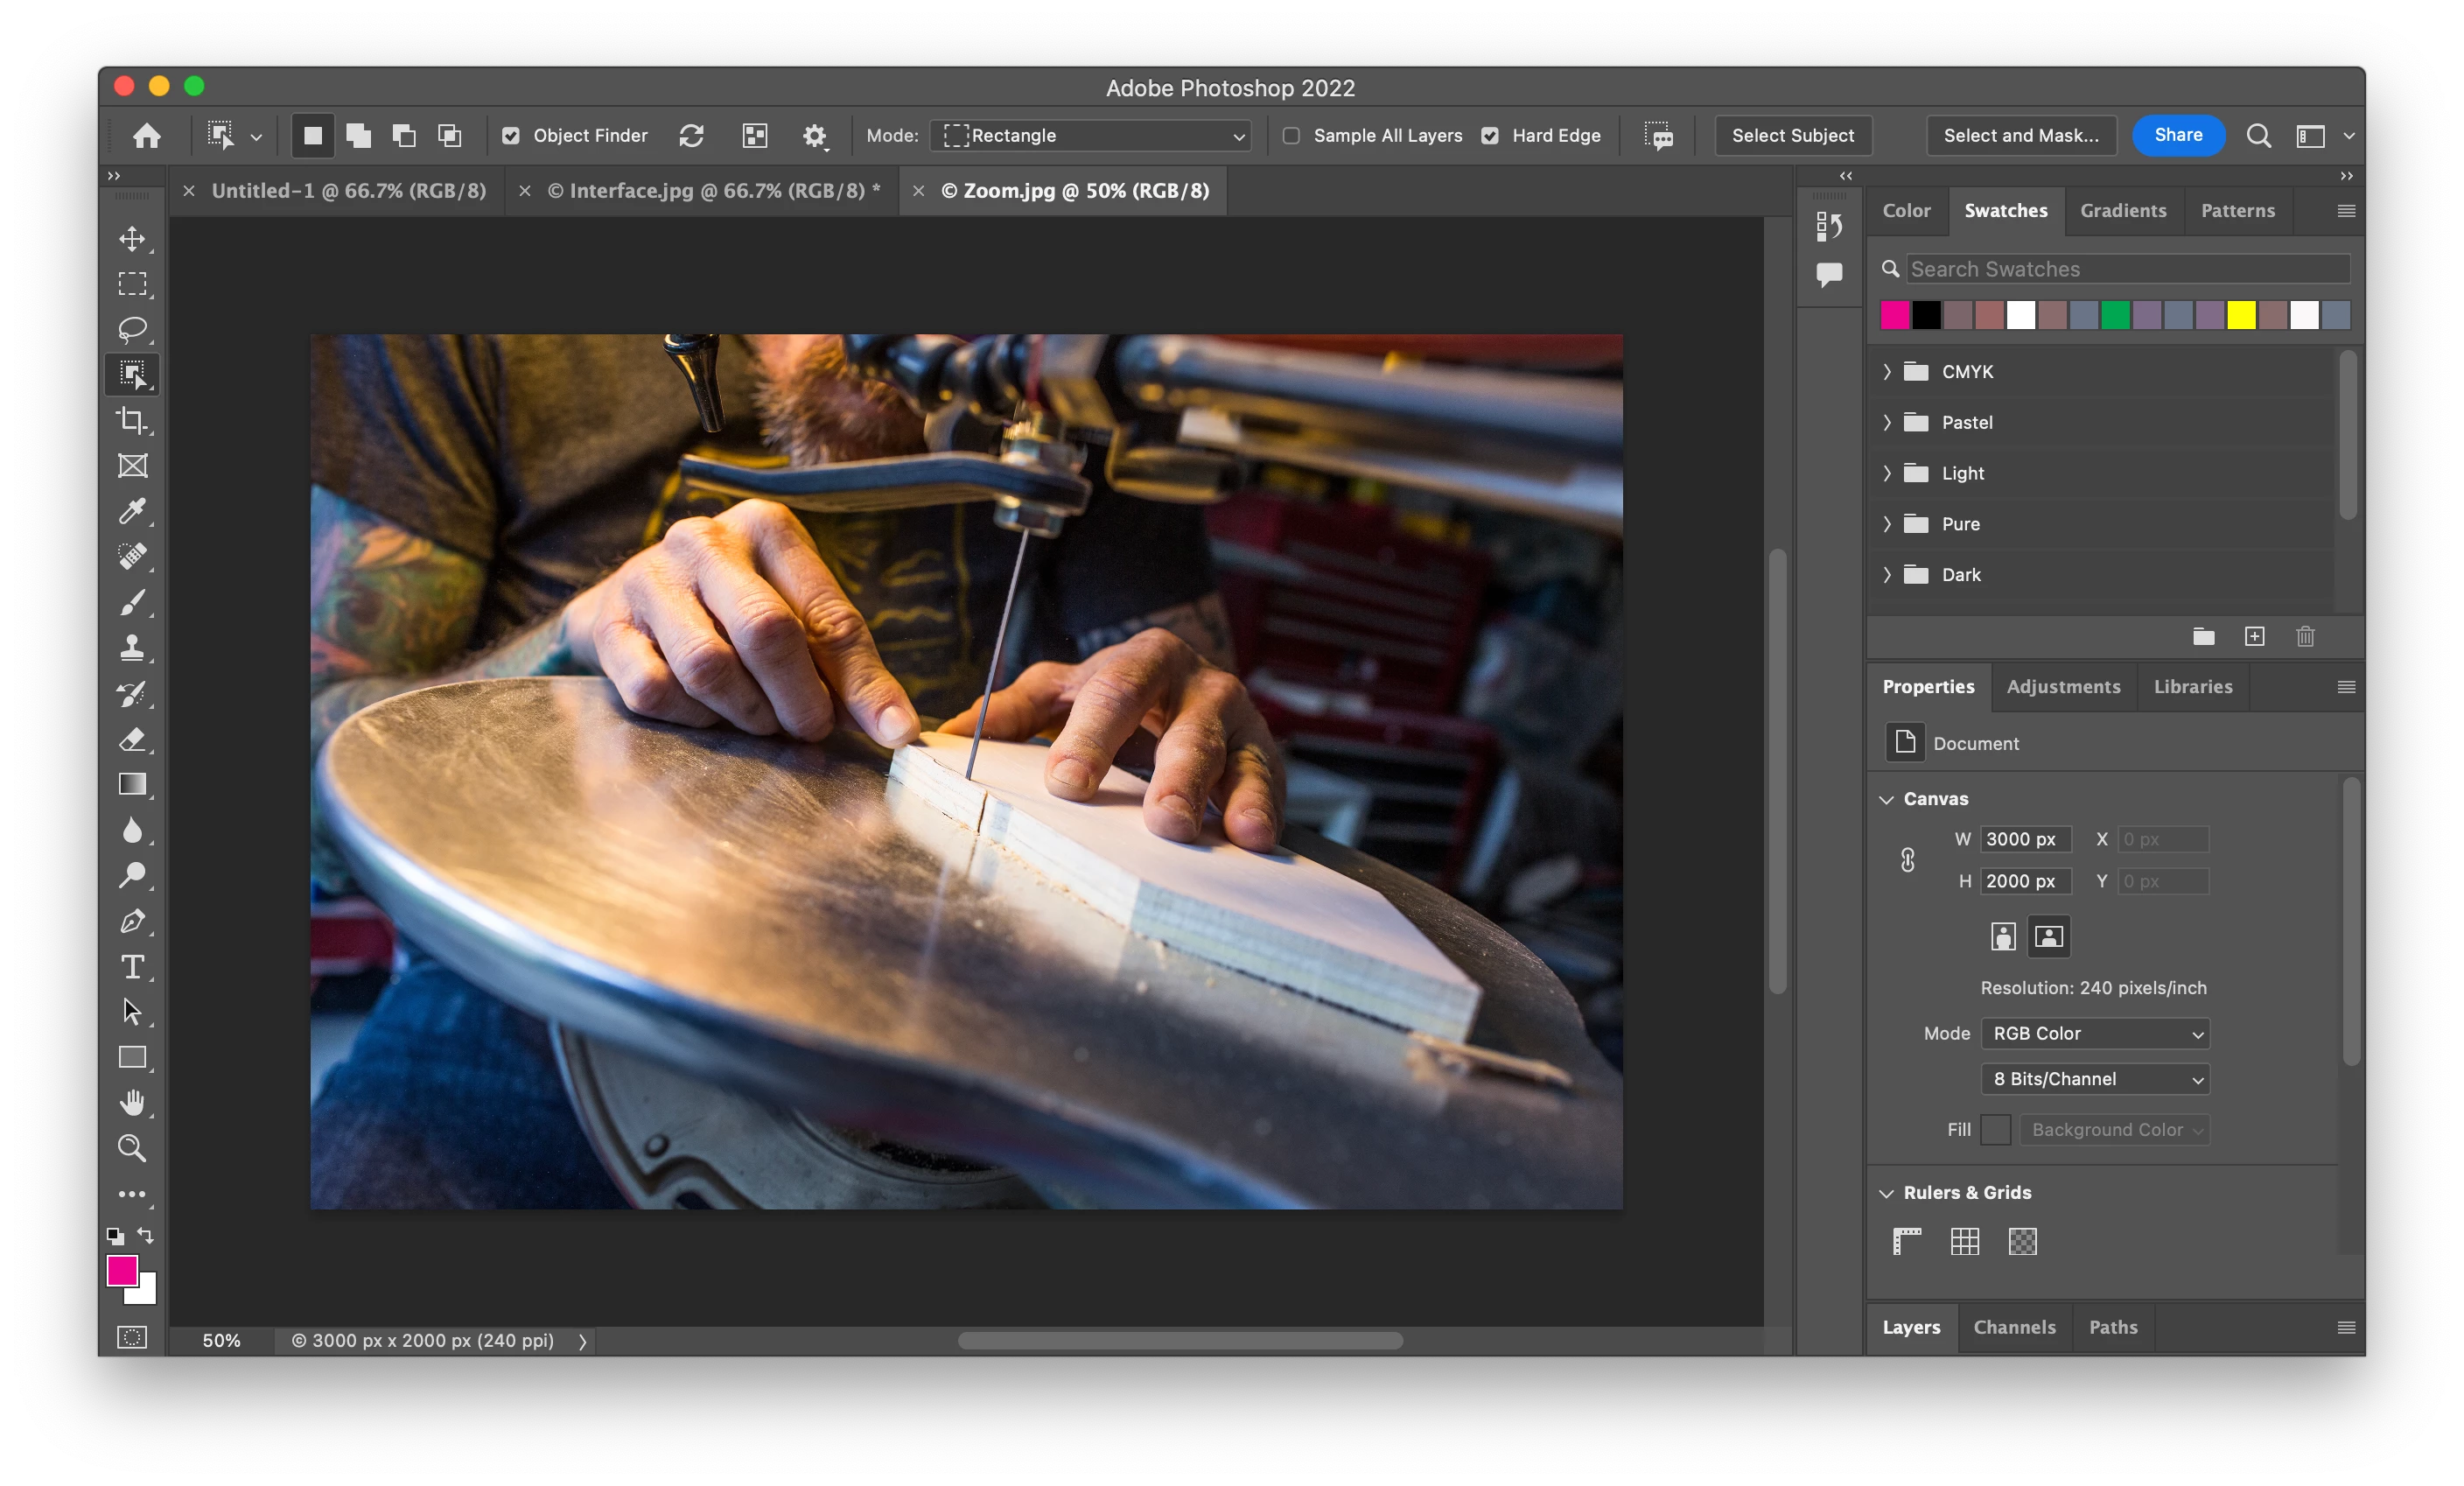2464x1486 pixels.
Task: Open the Gradients panel tab
Action: pos(2122,211)
